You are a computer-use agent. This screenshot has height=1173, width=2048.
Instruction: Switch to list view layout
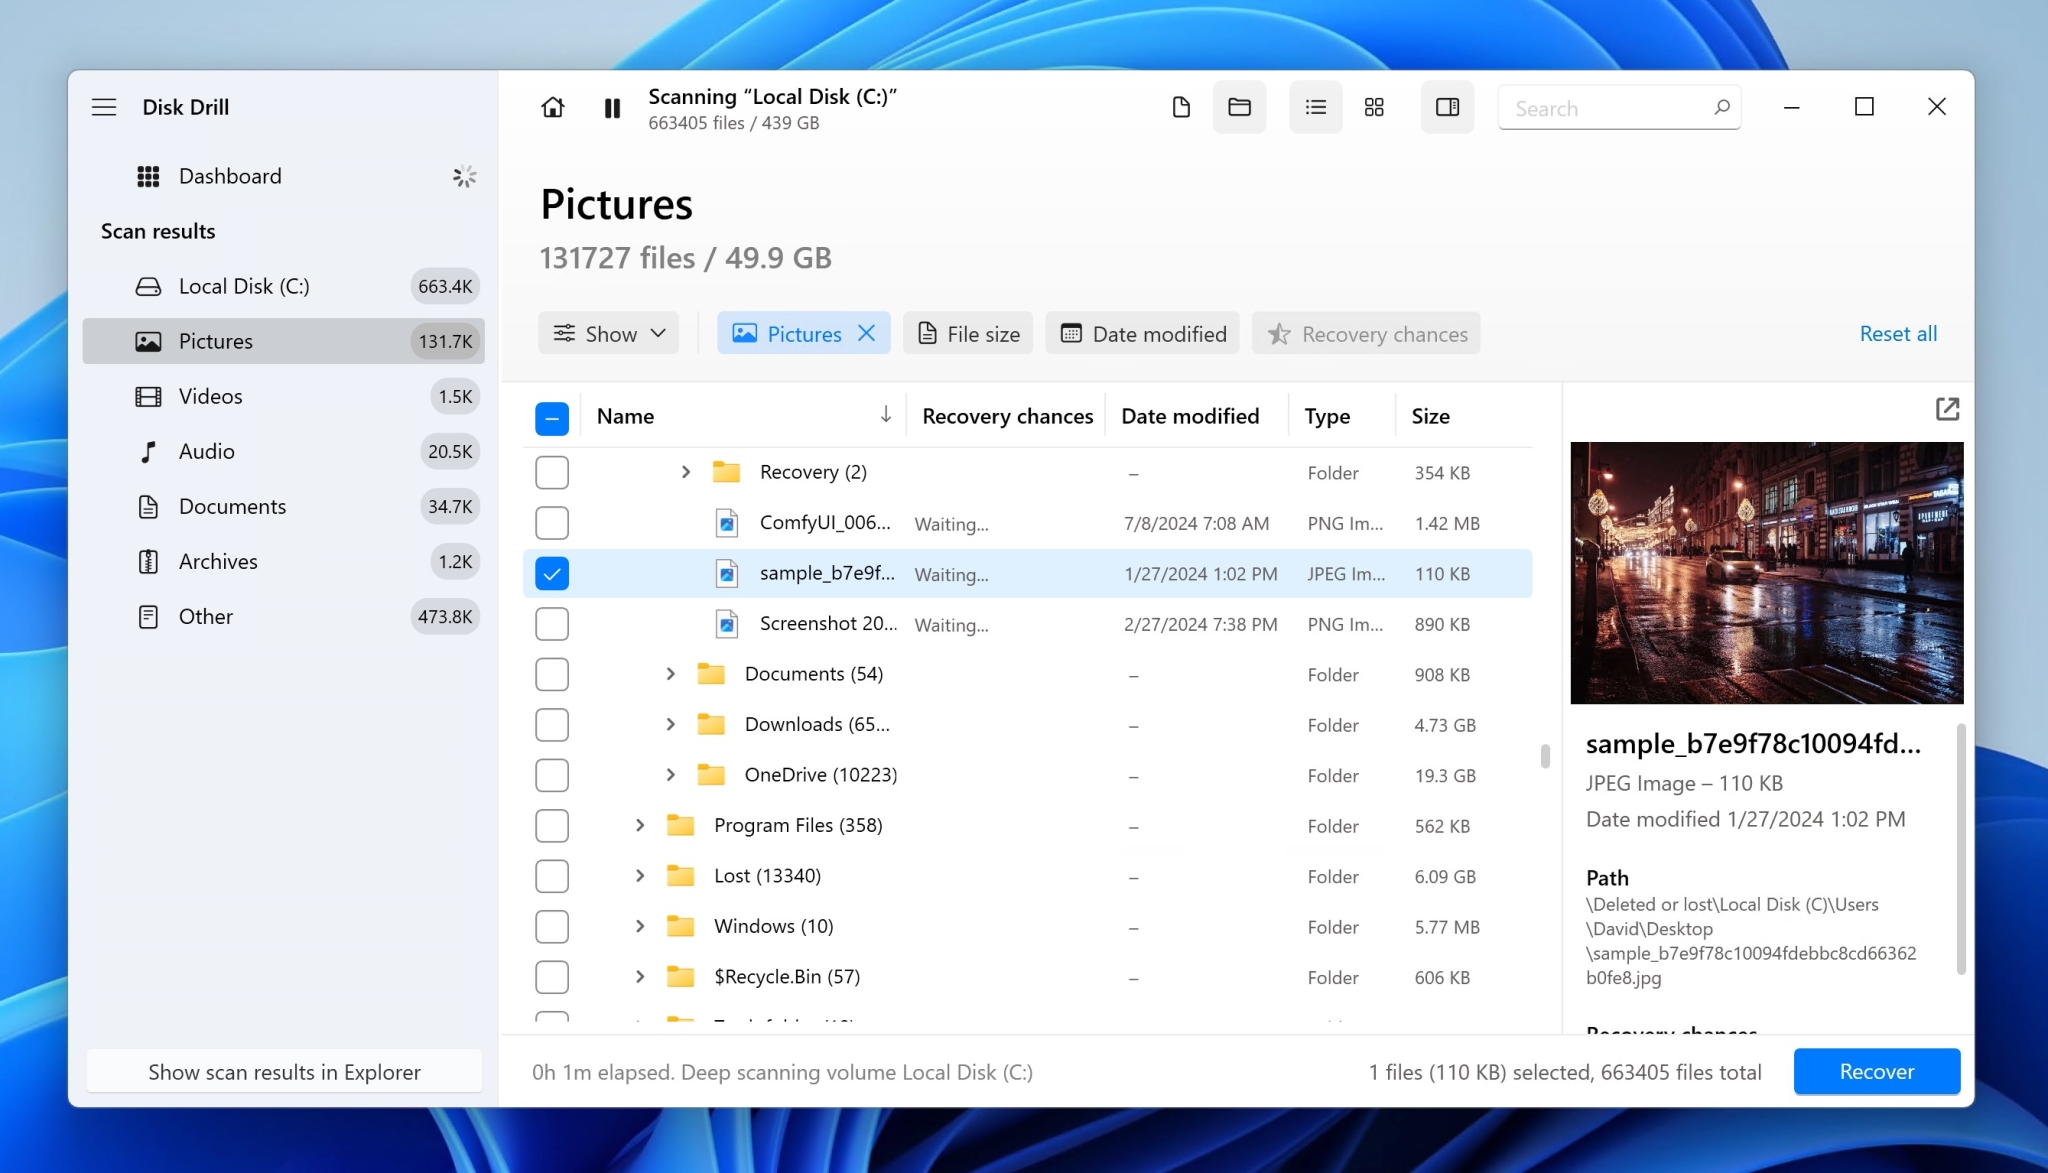click(x=1314, y=107)
